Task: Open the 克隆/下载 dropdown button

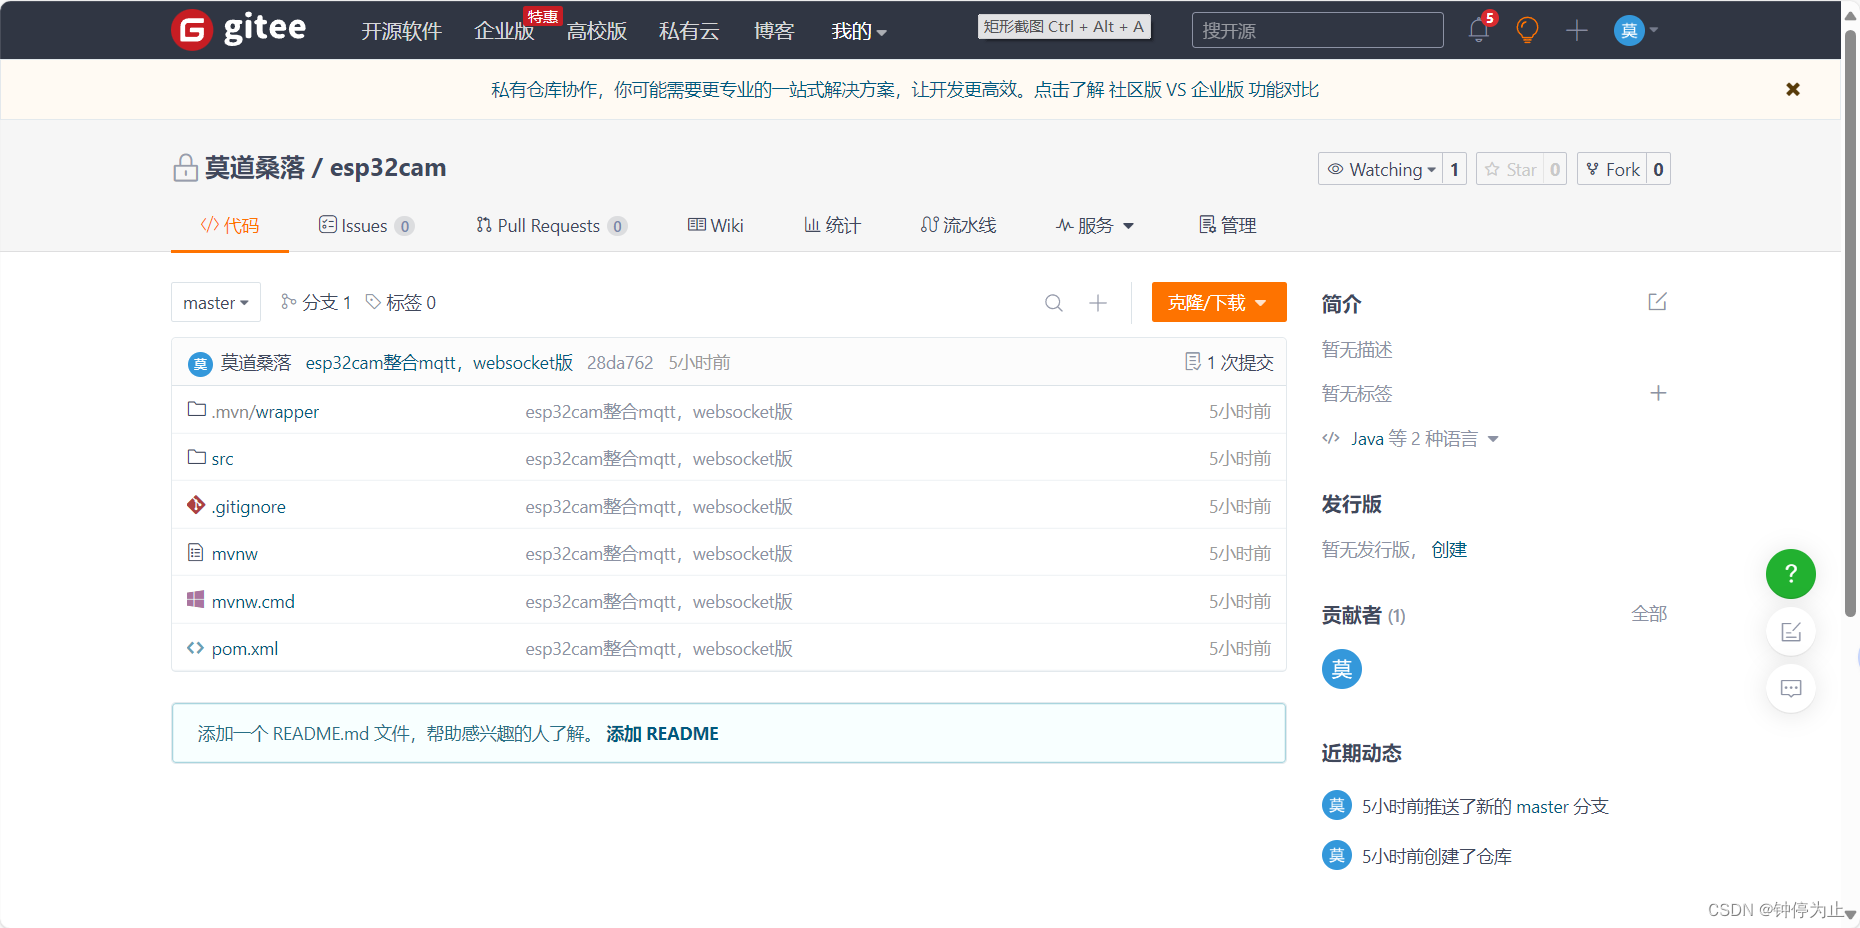Action: click(1219, 302)
